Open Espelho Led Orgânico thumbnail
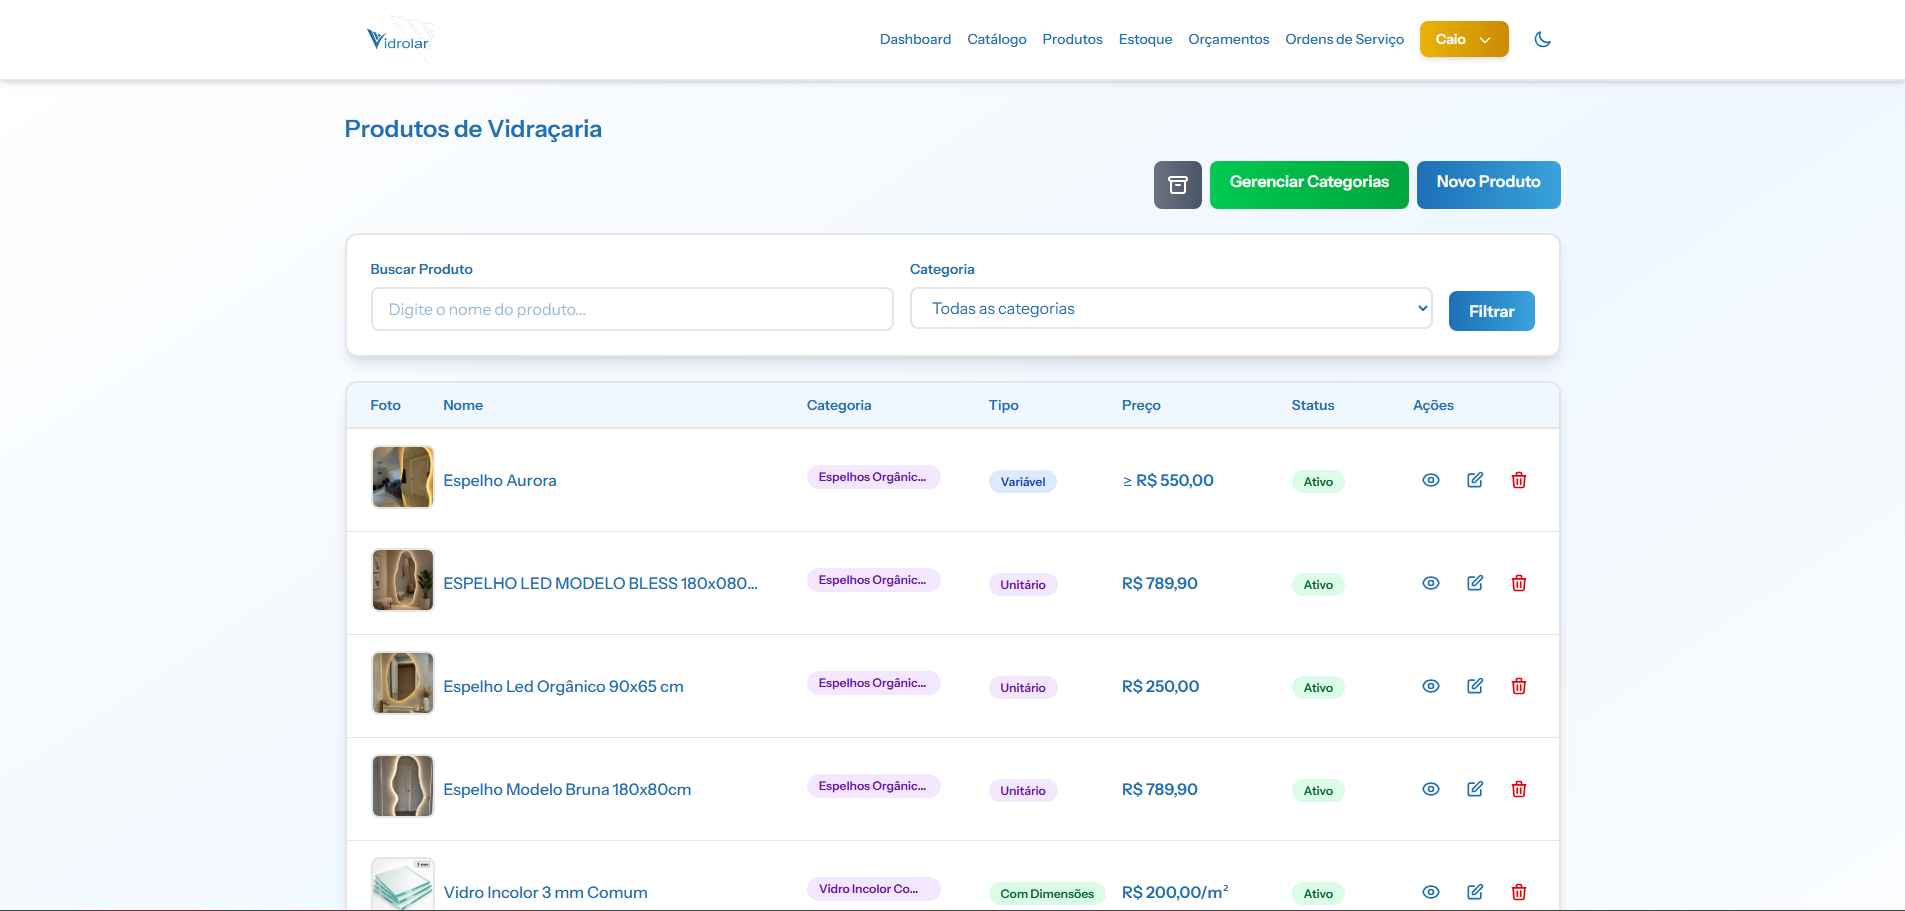 click(403, 683)
